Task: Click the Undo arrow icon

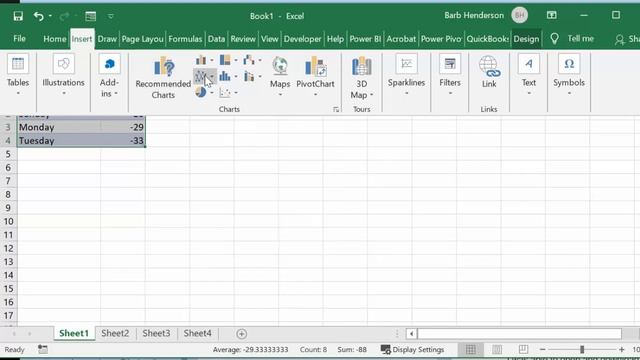Action: click(39, 16)
